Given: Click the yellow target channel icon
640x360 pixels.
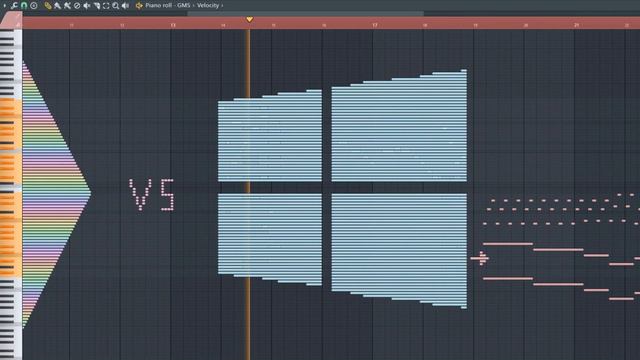Looking at the screenshot, I should [x=139, y=5].
